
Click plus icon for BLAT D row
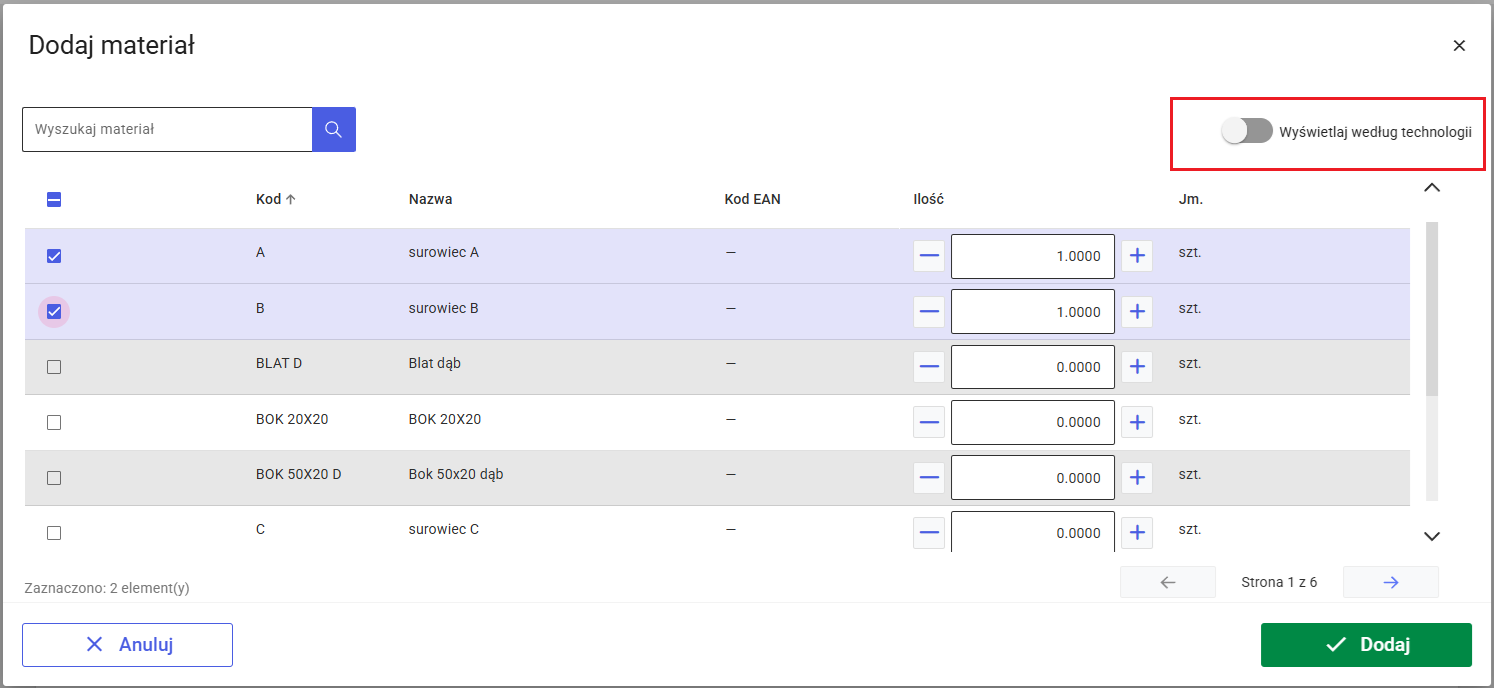[x=1136, y=367]
